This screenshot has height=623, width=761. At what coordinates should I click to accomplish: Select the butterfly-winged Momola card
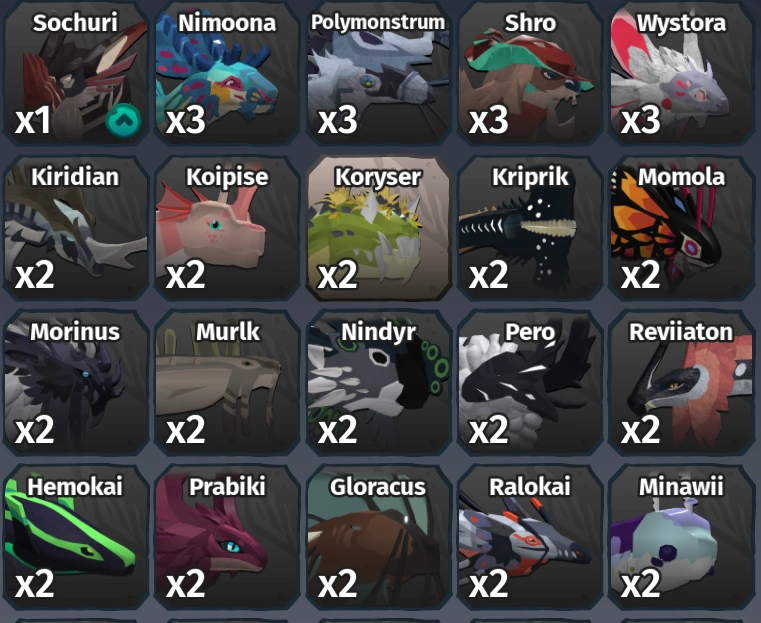681,228
